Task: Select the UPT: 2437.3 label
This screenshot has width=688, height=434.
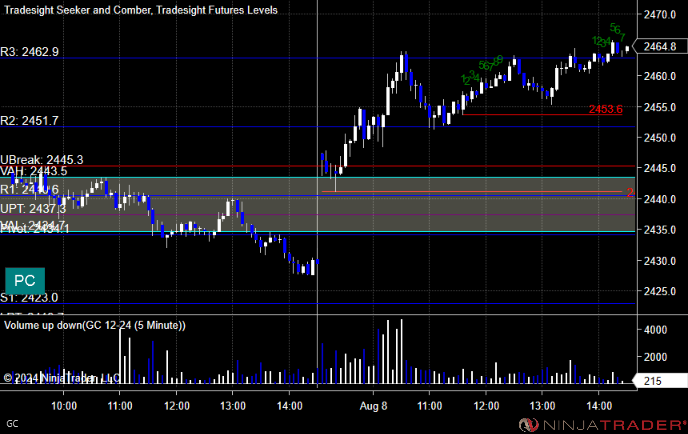Action: tap(33, 208)
